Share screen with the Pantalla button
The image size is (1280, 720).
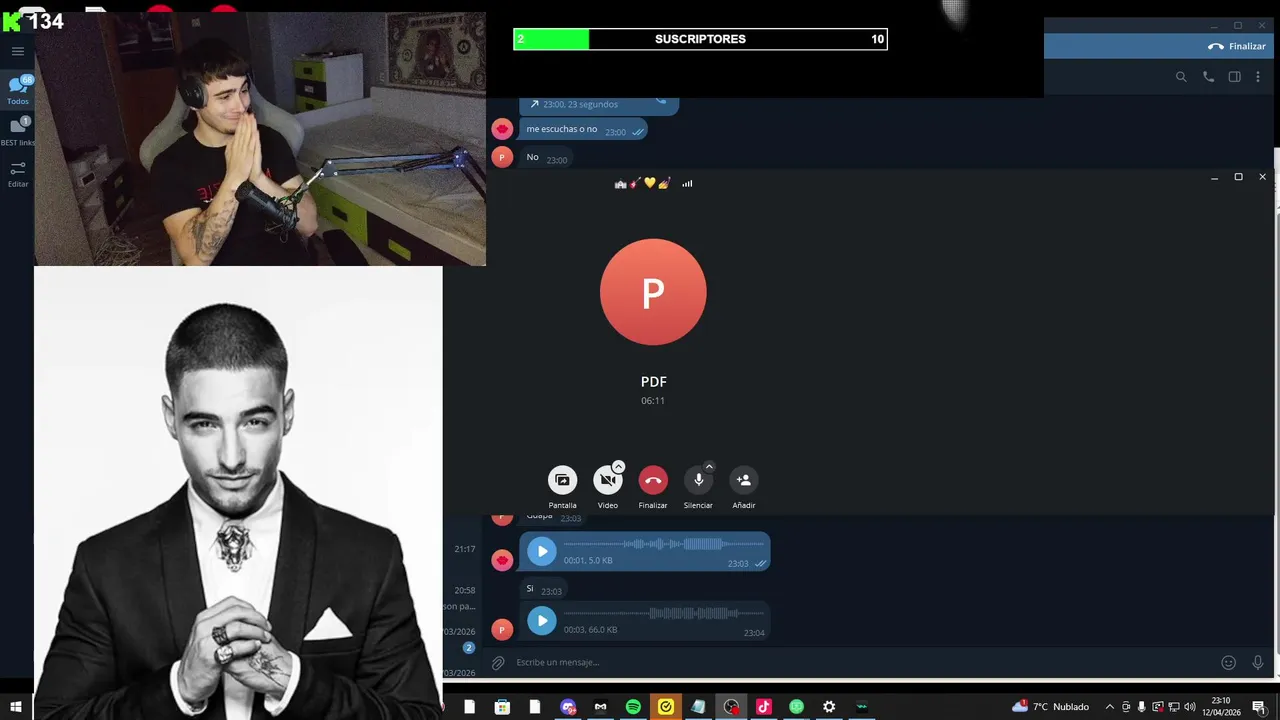tap(562, 480)
